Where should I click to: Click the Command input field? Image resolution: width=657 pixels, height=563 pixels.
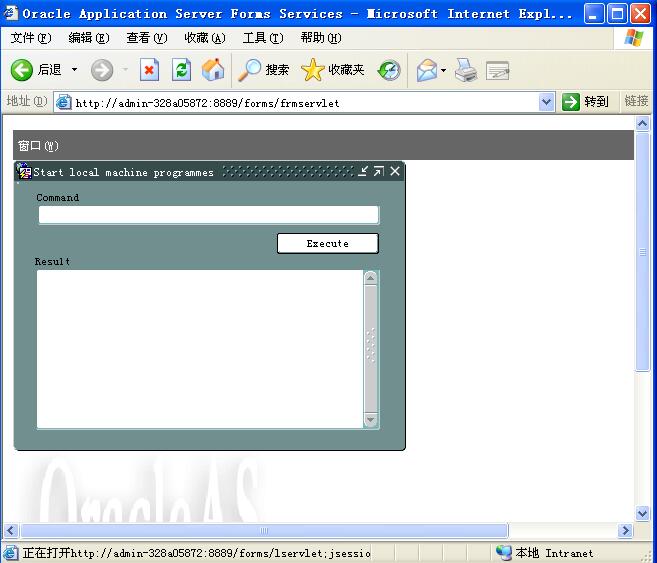pyautogui.click(x=209, y=215)
